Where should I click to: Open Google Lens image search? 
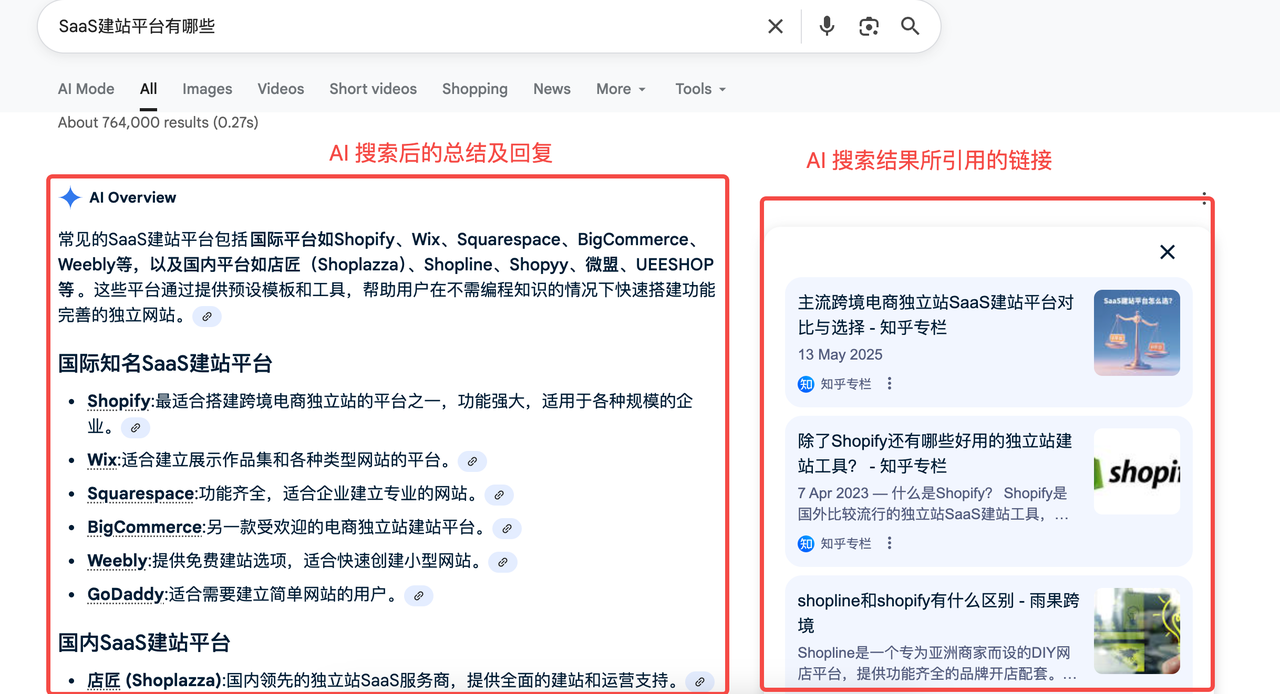[868, 26]
